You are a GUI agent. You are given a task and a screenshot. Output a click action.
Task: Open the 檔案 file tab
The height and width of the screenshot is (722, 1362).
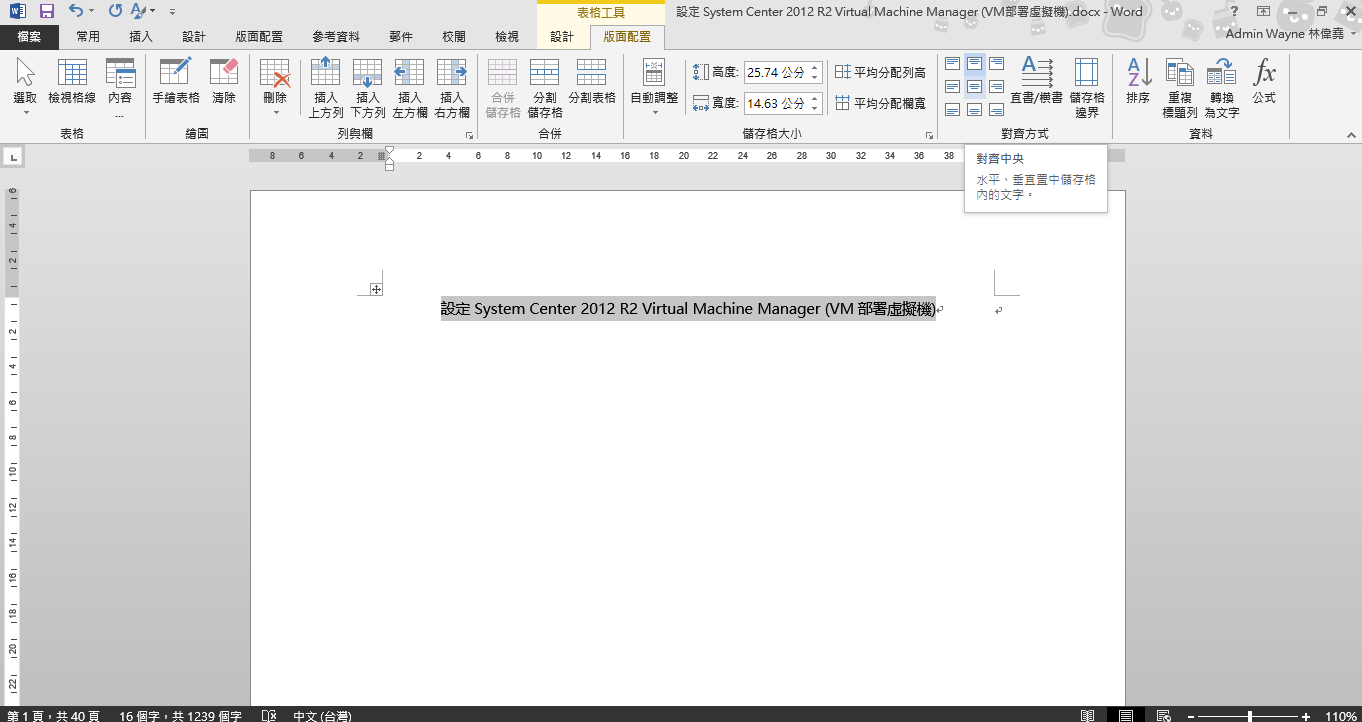[29, 37]
